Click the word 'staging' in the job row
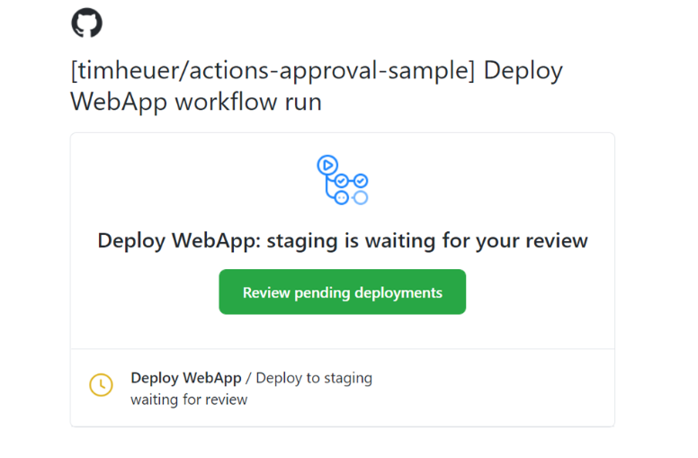698x458 pixels. 348,378
